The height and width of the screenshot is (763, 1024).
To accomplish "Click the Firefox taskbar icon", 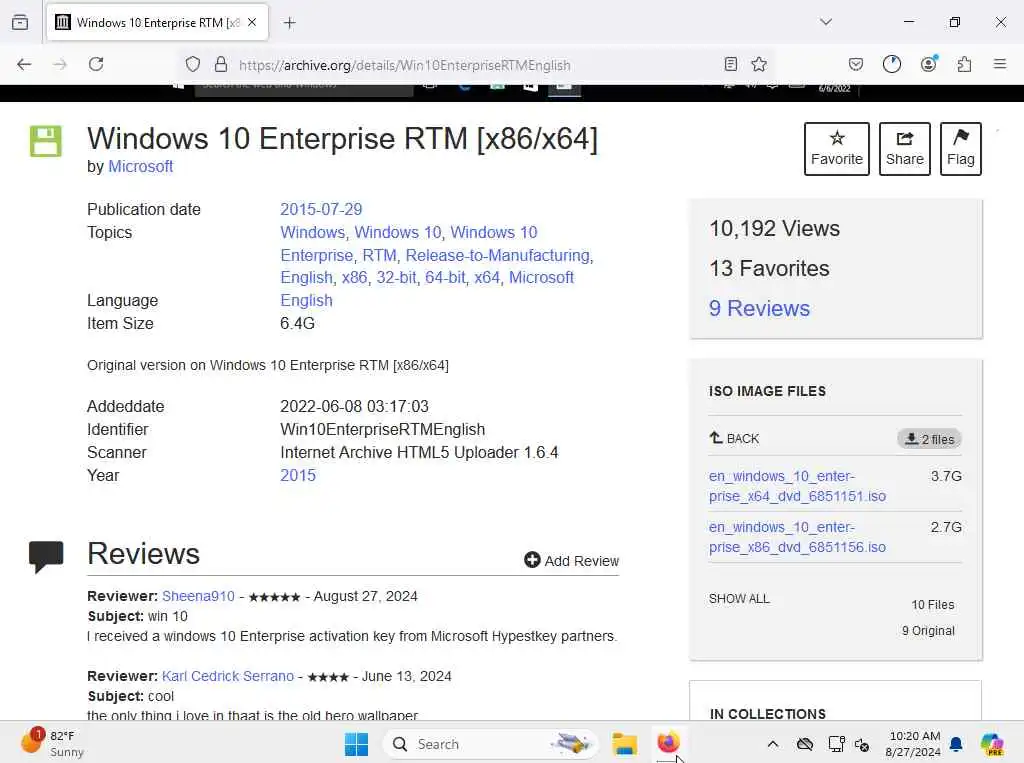I will tap(668, 743).
